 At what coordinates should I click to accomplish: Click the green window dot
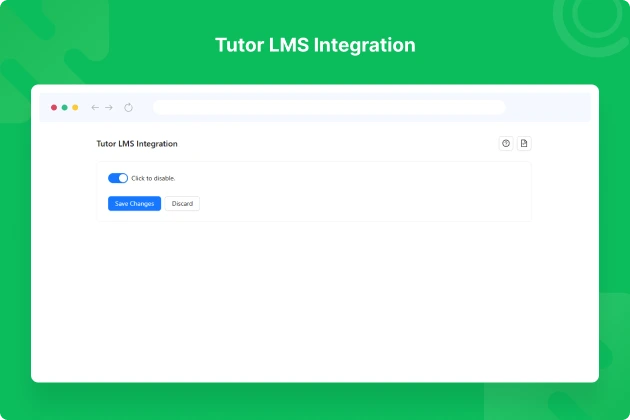pyautogui.click(x=64, y=107)
